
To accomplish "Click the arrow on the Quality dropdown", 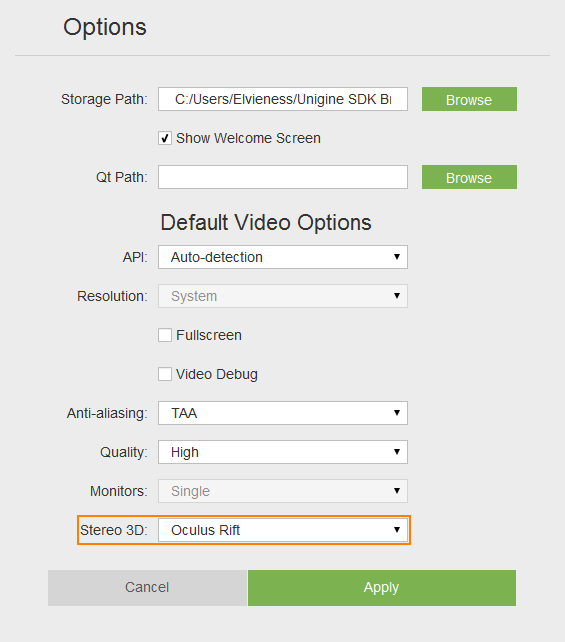I will point(397,452).
